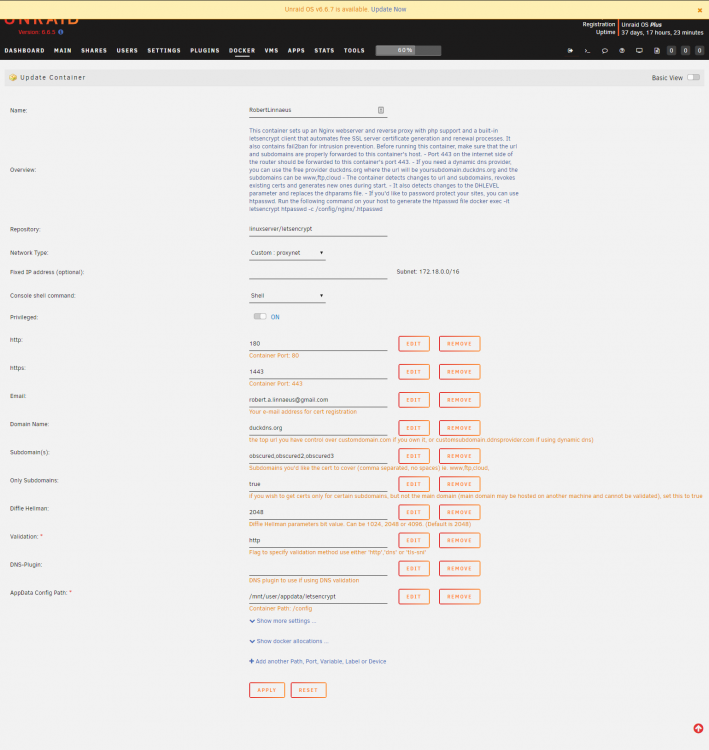Toggle the Basic View switch
Image resolution: width=709 pixels, height=750 pixels.
pyautogui.click(x=693, y=77)
